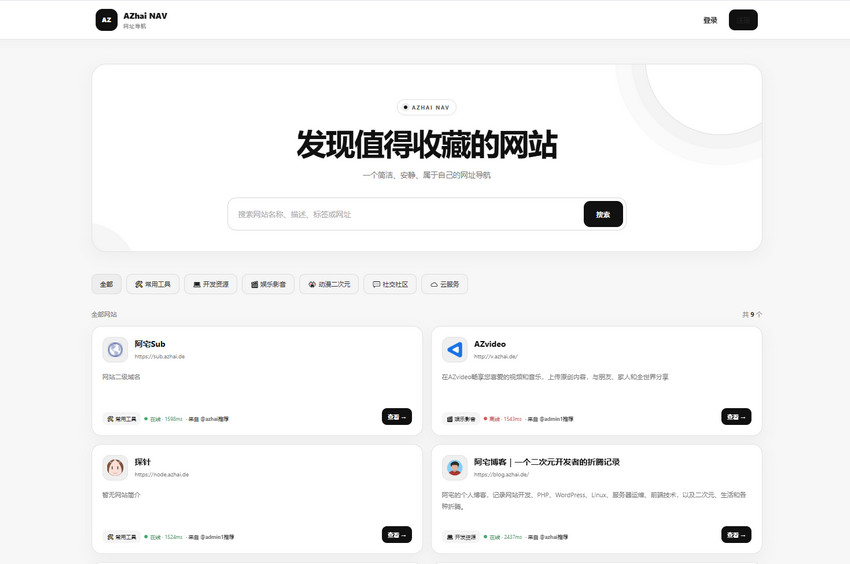The width and height of the screenshot is (850, 564).
Task: Click the red 1543ms status on AZvideo
Action: point(503,419)
